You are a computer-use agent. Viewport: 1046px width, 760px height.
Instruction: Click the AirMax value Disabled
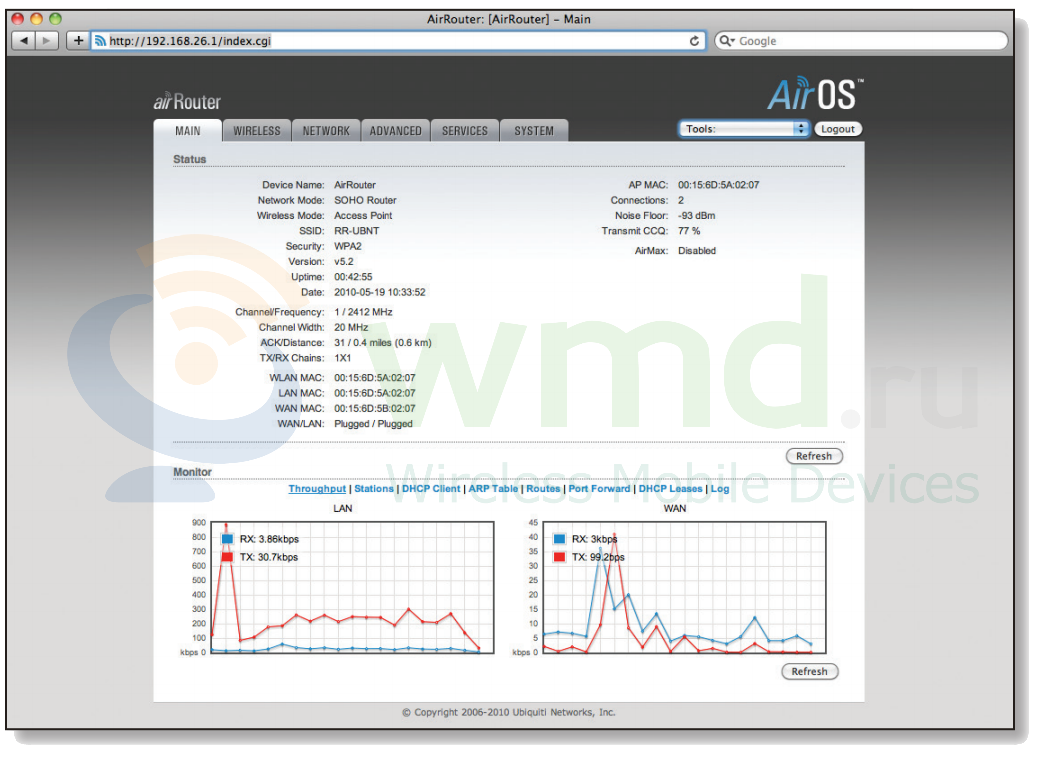(x=696, y=251)
